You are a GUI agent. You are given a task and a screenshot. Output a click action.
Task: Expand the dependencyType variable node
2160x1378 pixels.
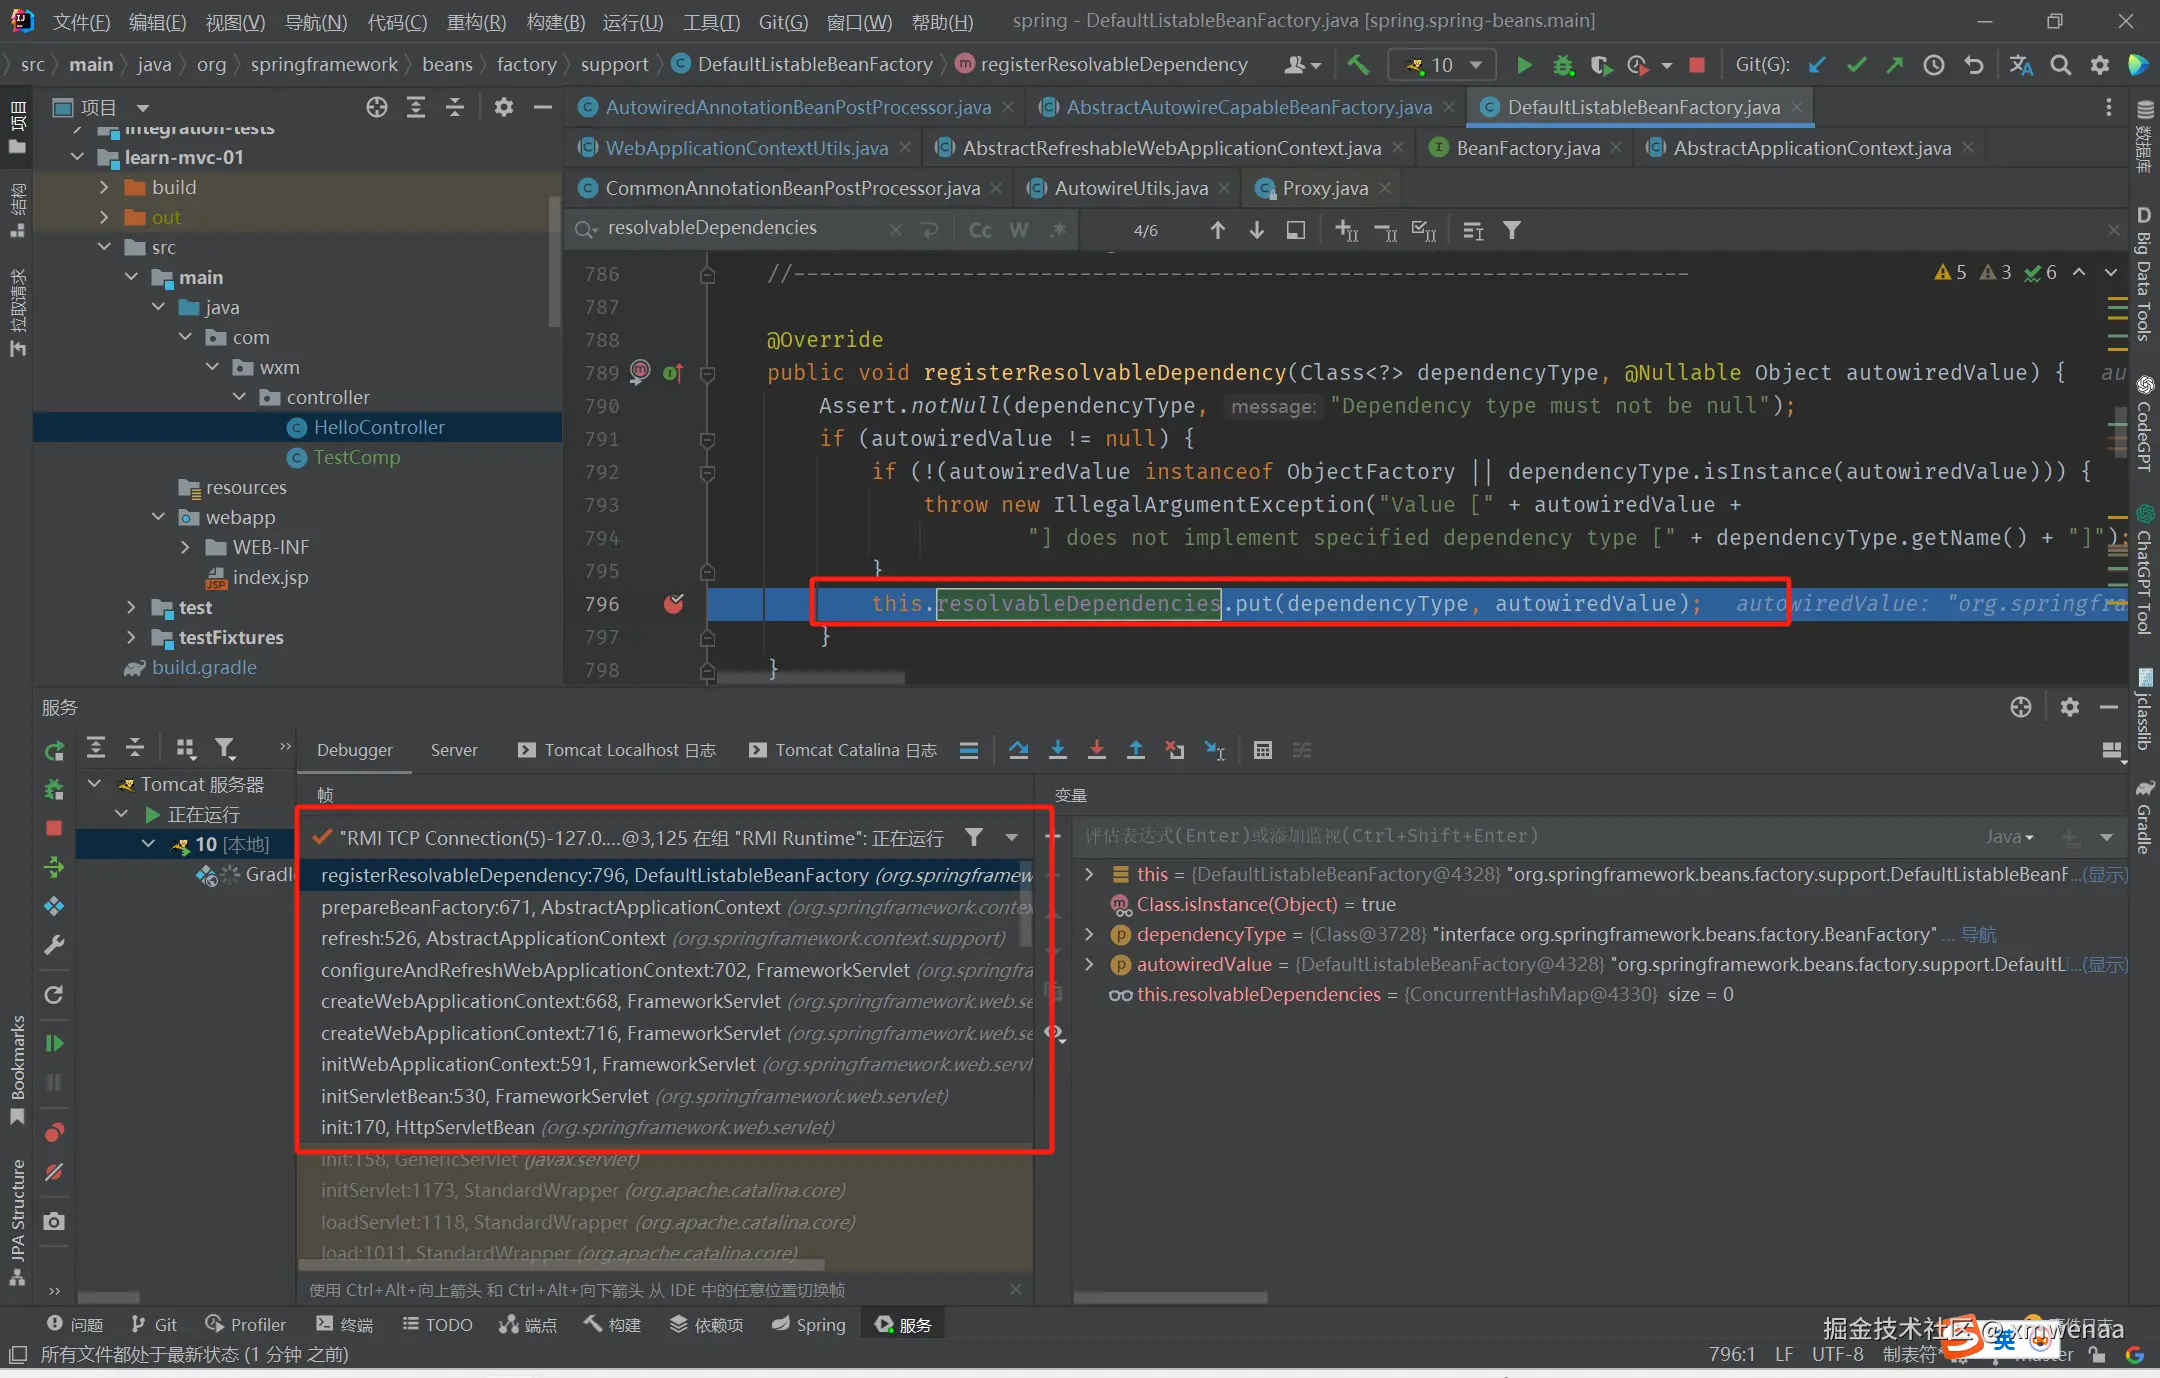tap(1089, 934)
